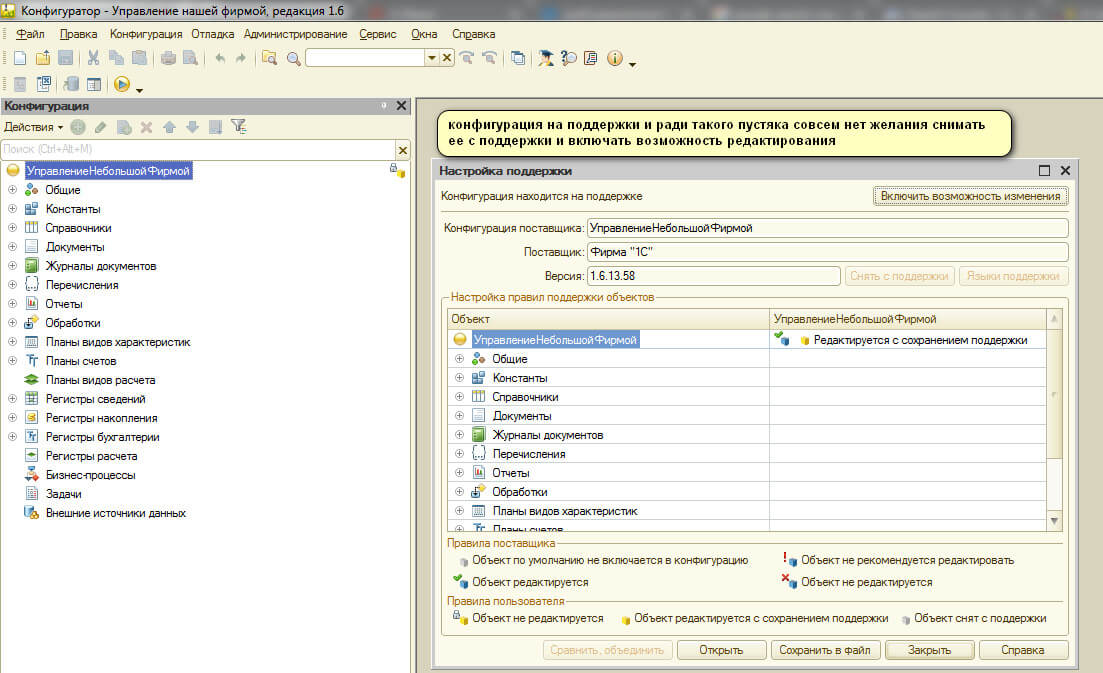Image resolution: width=1103 pixels, height=673 pixels.
Task: Click the Включить возможность изменения button
Action: (970, 196)
